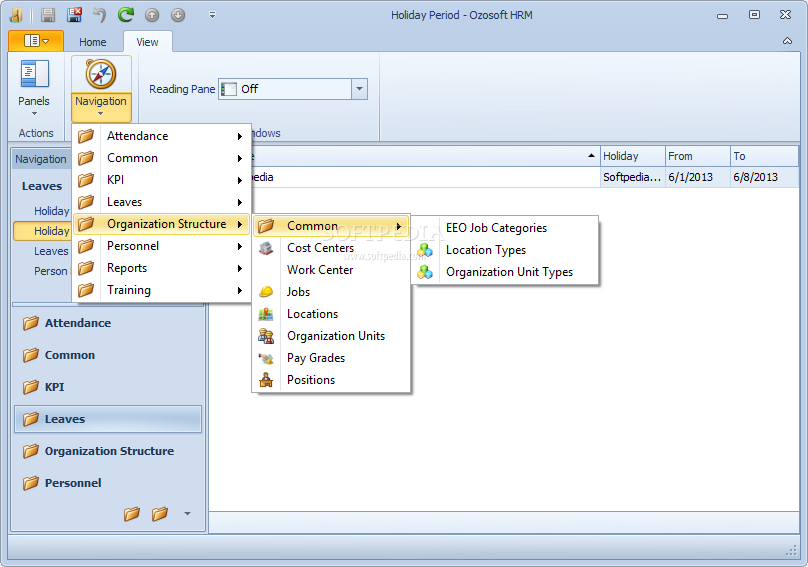The image size is (808, 567).
Task: Click the Jobs hard hat icon
Action: (266, 292)
